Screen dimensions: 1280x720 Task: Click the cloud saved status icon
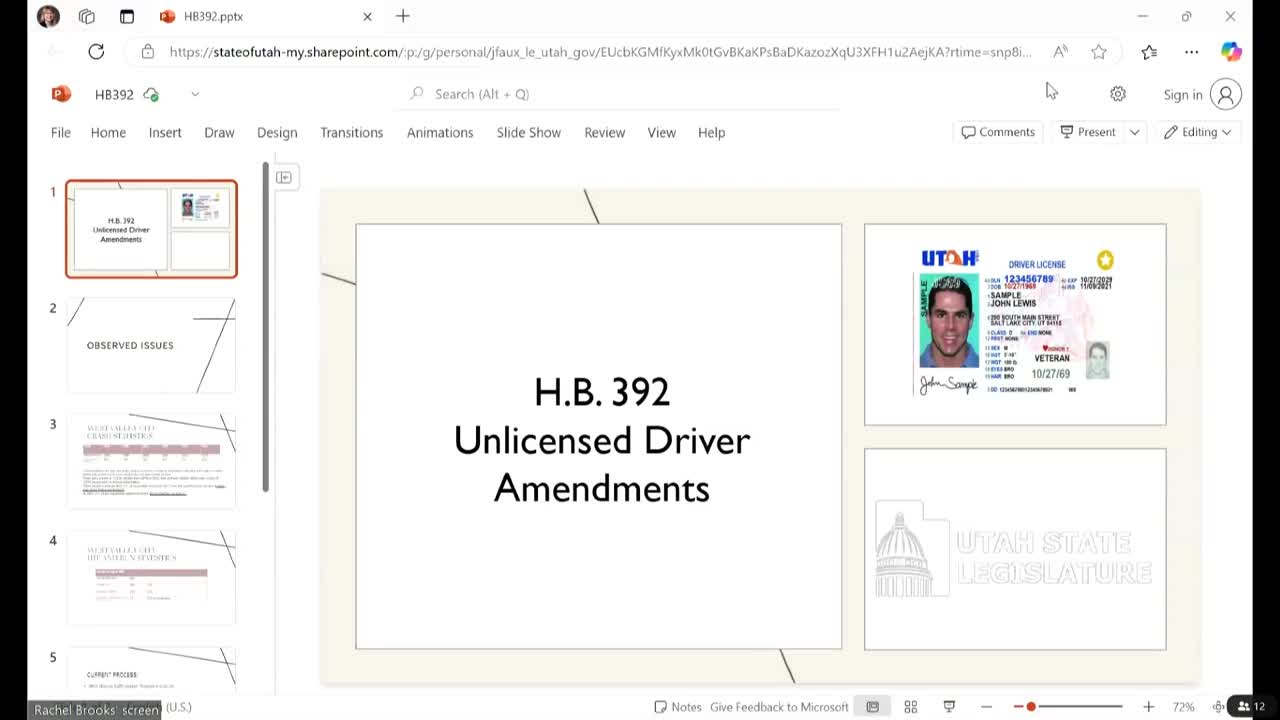[x=151, y=94]
